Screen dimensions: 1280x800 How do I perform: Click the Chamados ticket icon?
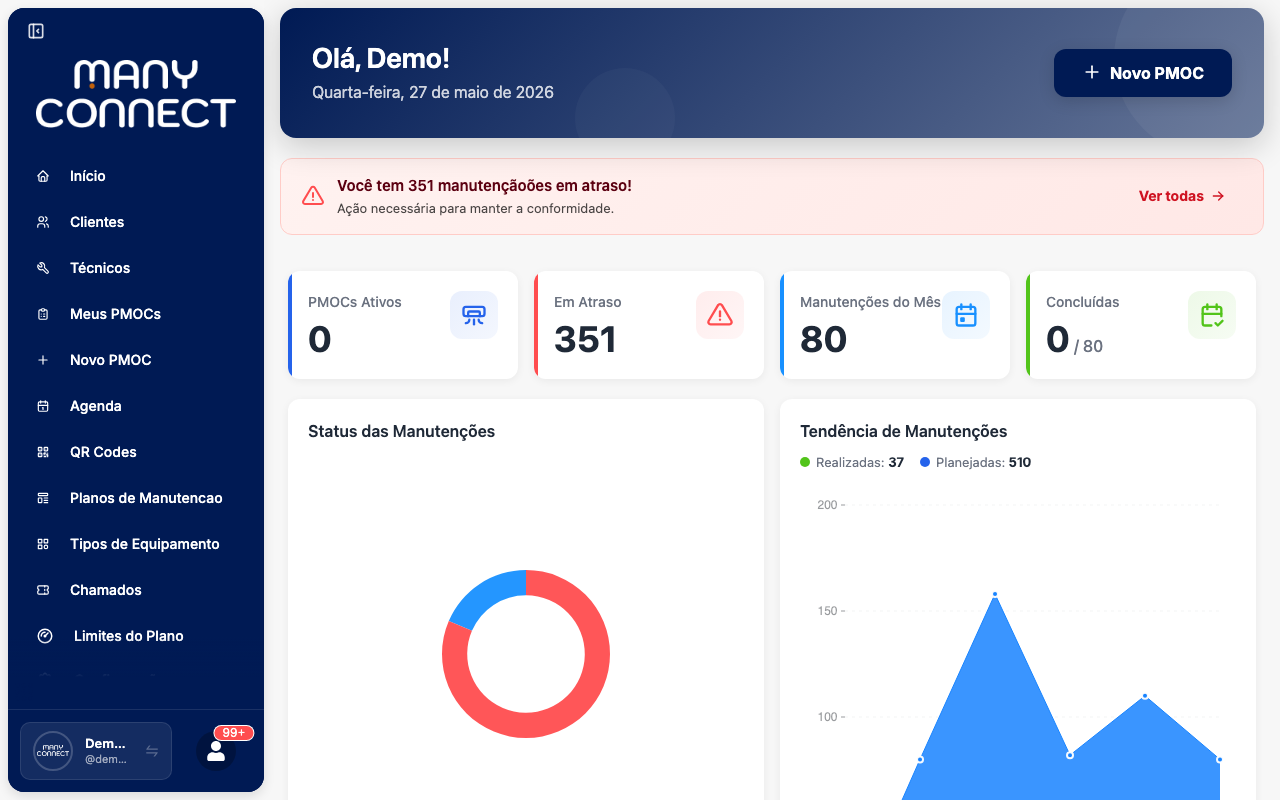43,590
